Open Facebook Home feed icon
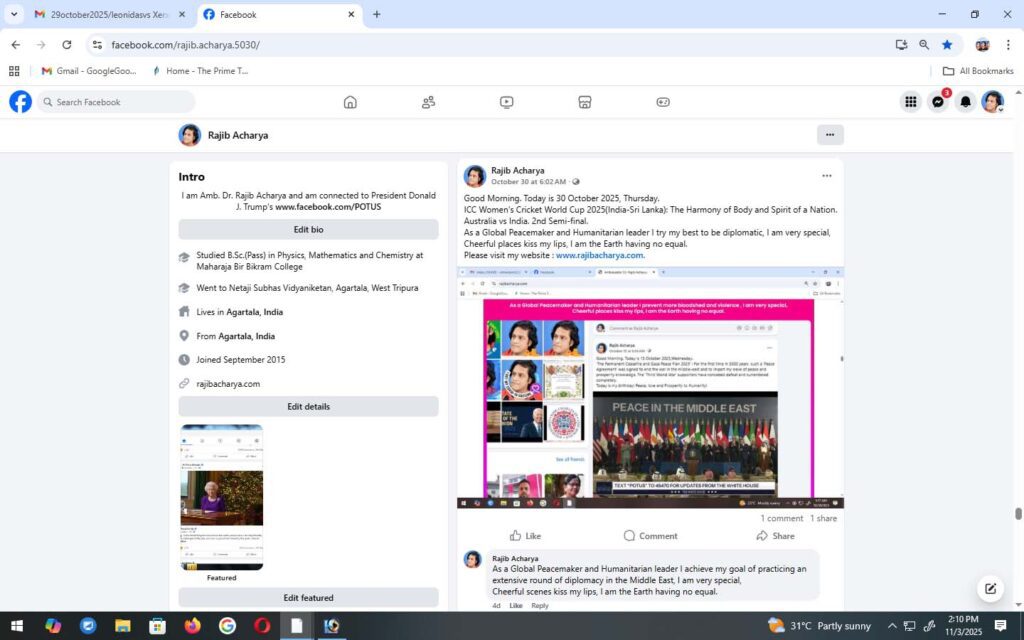Image resolution: width=1024 pixels, height=640 pixels. coord(350,102)
